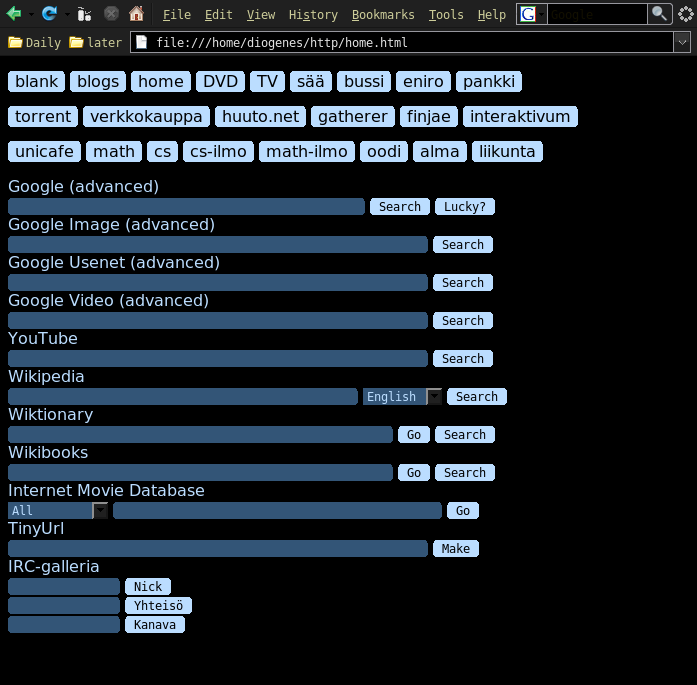Click the page icon in address bar
The height and width of the screenshot is (685, 697).
[x=141, y=42]
